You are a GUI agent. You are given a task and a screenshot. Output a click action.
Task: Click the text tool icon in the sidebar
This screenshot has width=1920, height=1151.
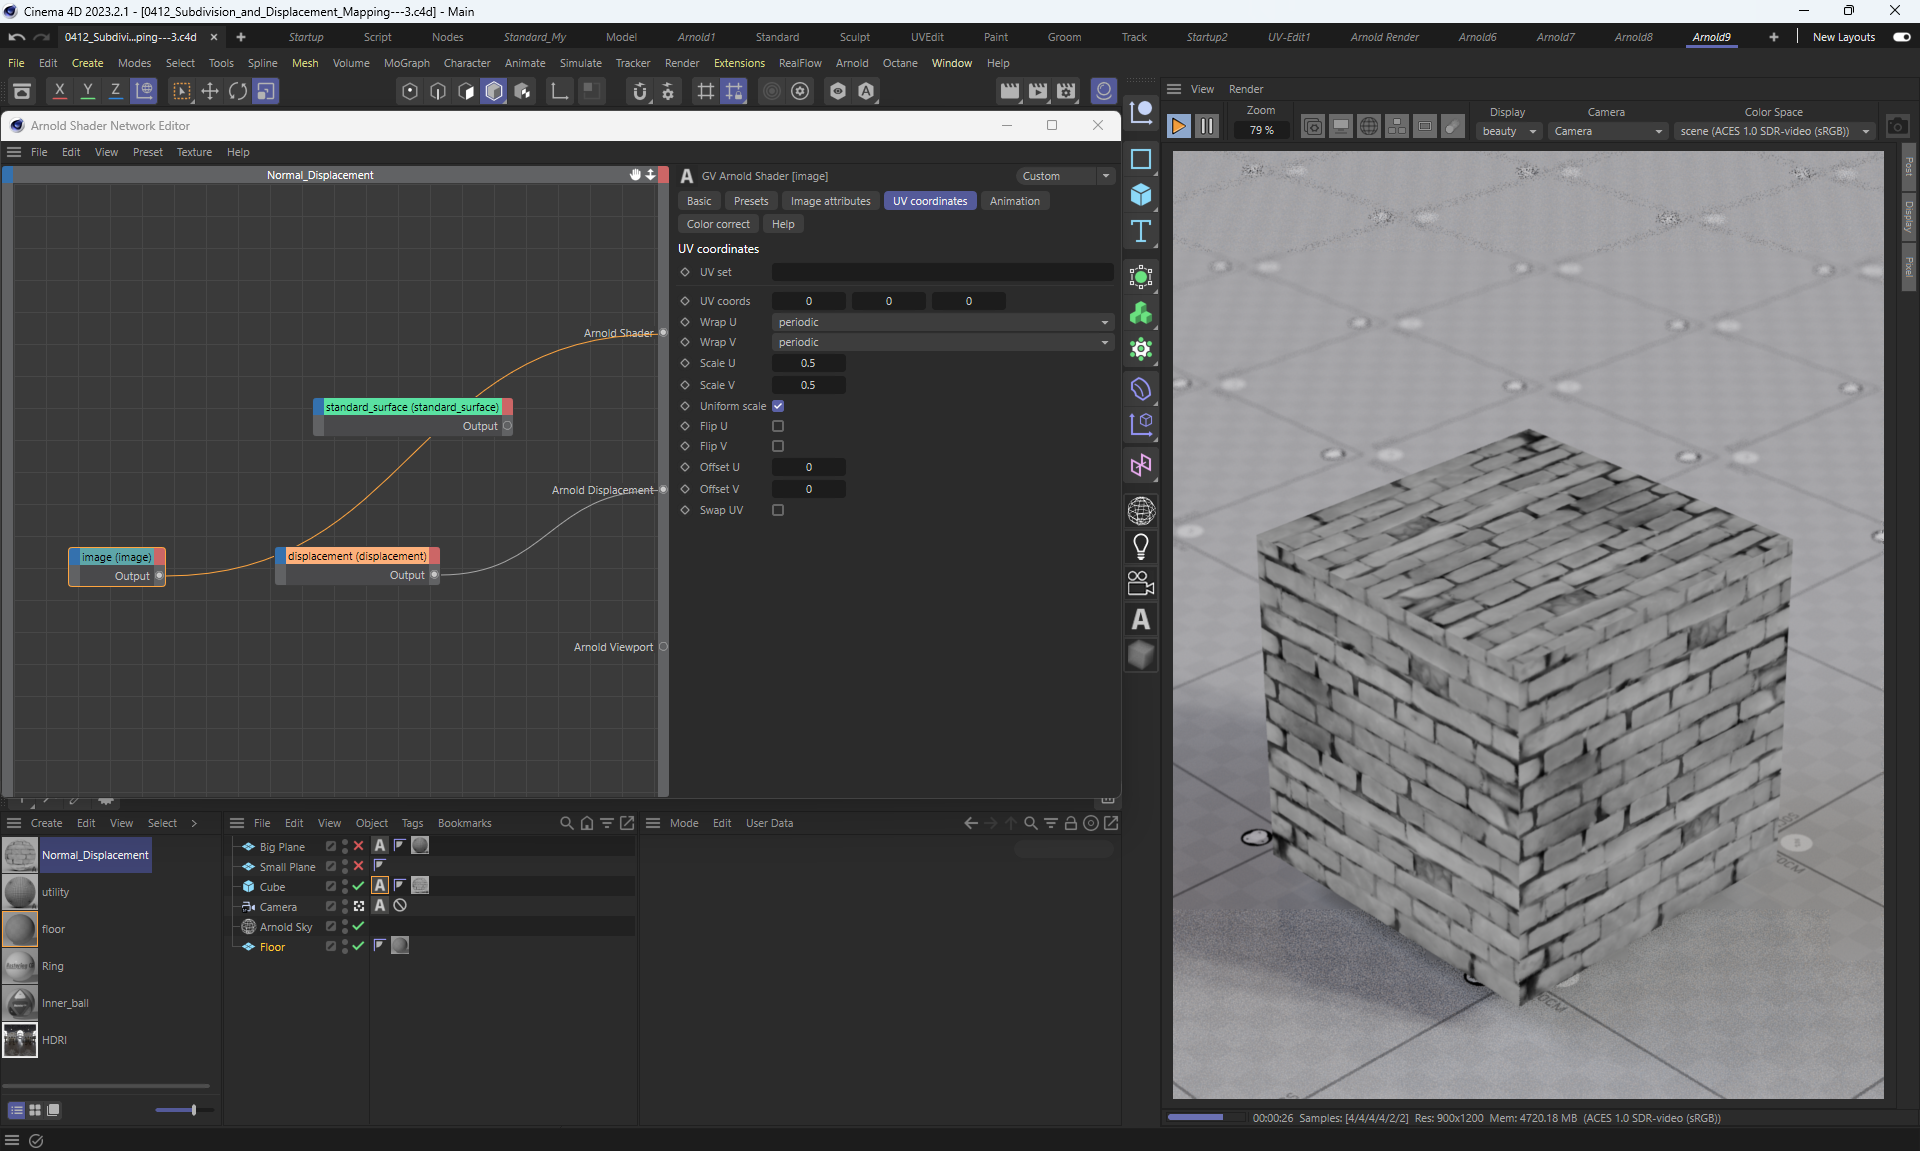click(1140, 232)
